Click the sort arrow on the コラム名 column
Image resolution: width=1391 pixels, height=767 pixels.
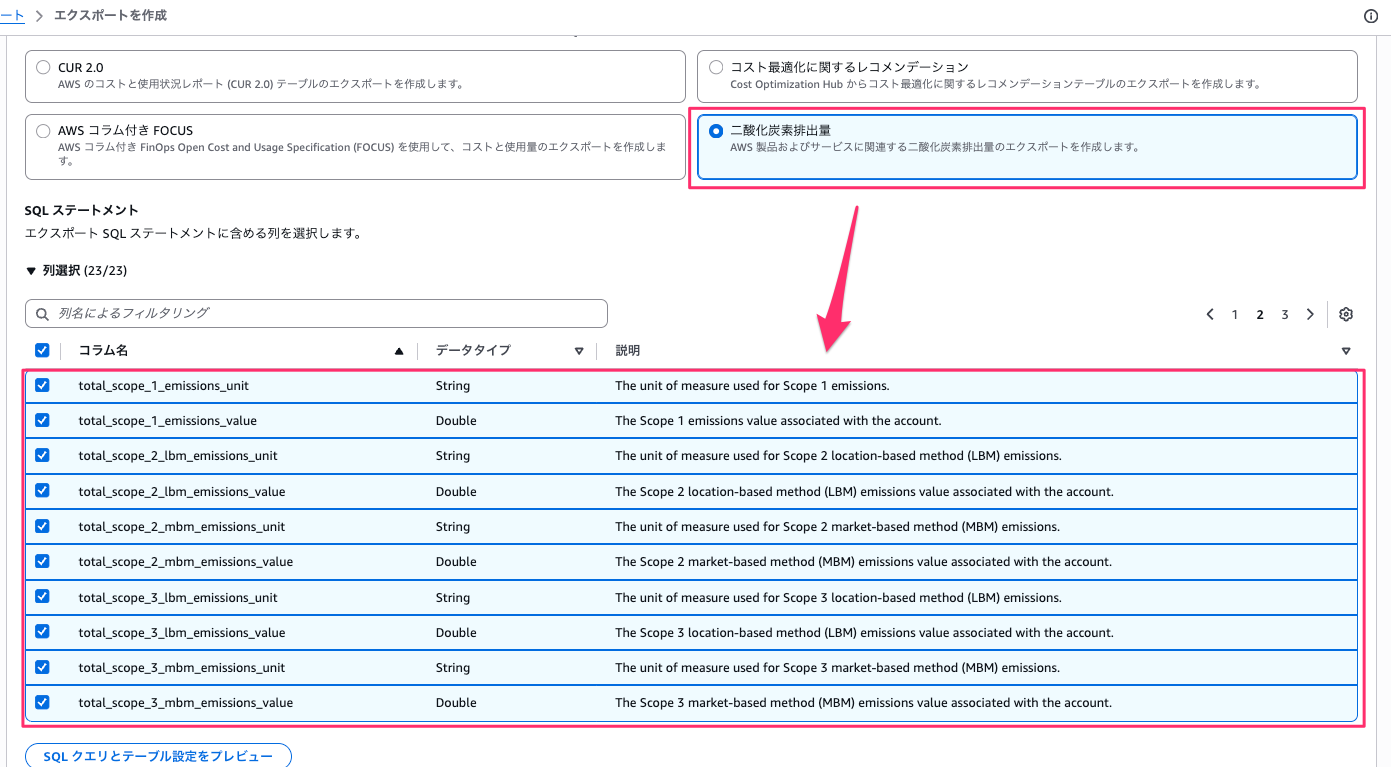(398, 350)
